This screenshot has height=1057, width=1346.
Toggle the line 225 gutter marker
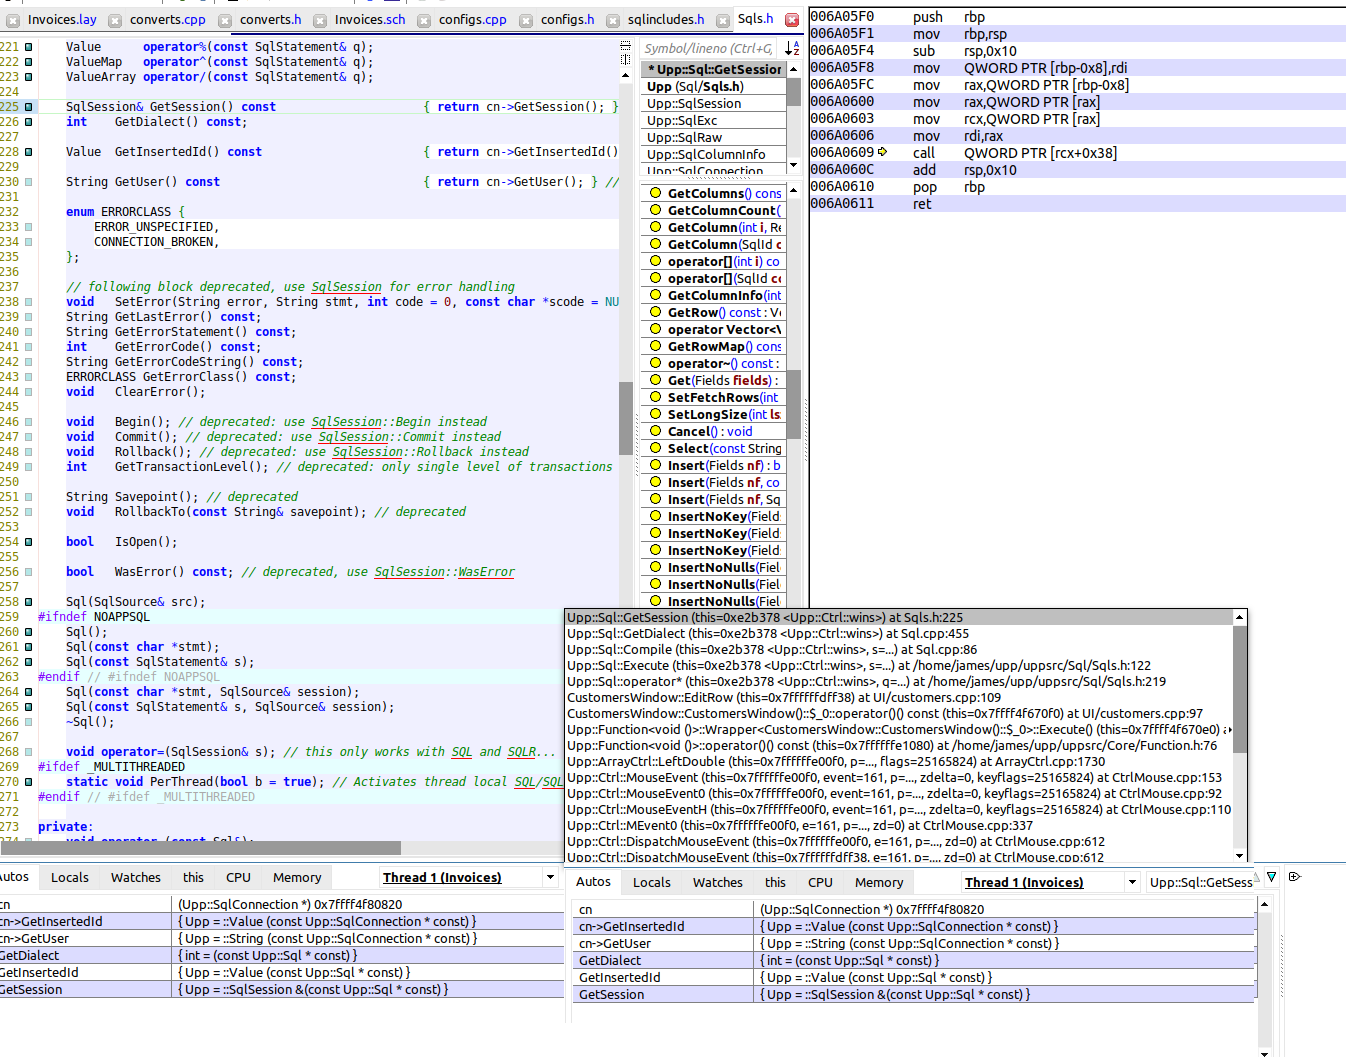29,107
